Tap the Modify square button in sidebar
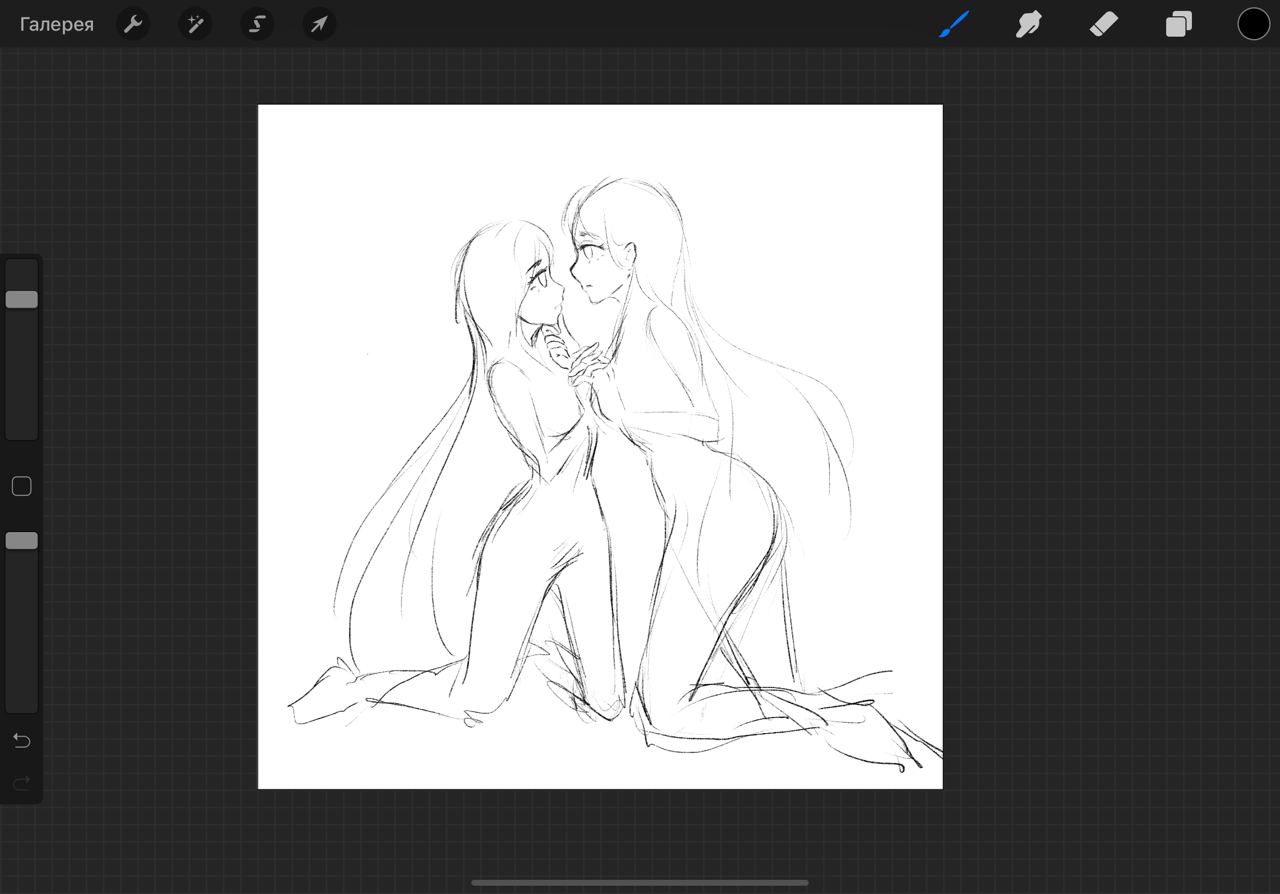The image size is (1280, 894). pyautogui.click(x=22, y=486)
